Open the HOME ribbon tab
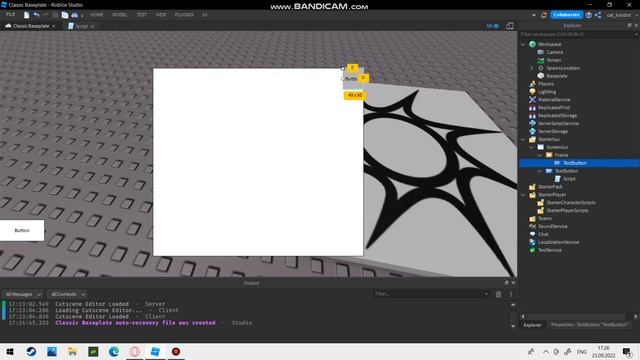Screen dimensions: 640x360 click(97, 15)
